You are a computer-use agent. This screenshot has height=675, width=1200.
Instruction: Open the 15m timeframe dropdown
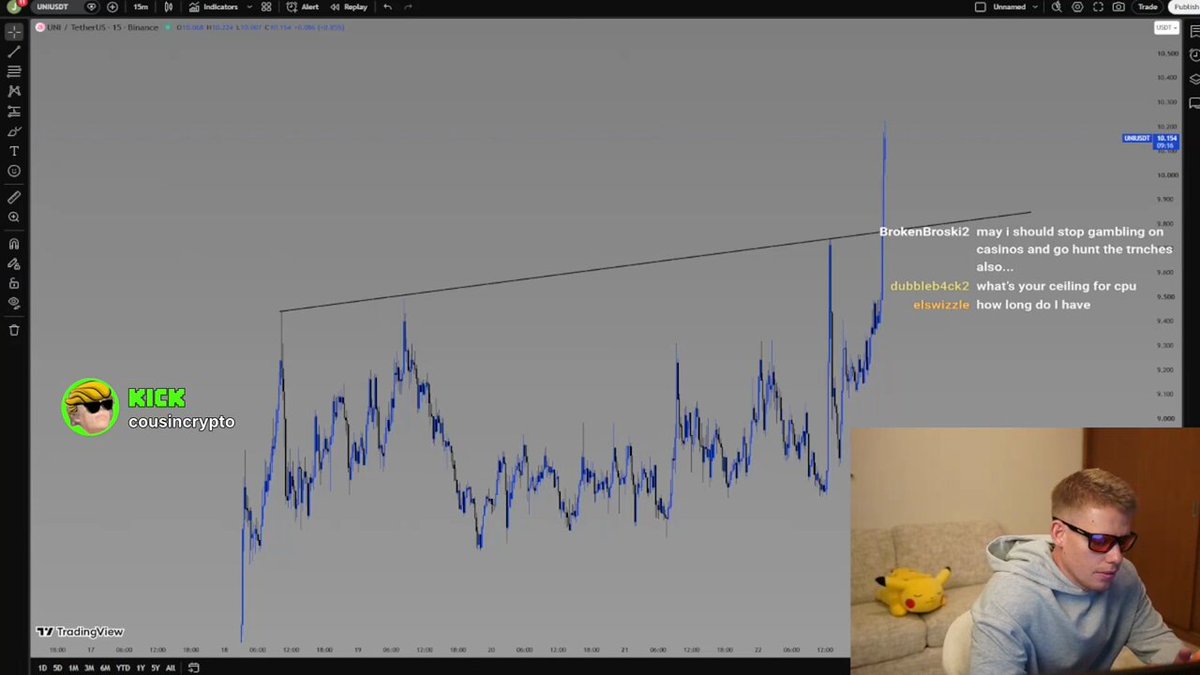(x=141, y=7)
